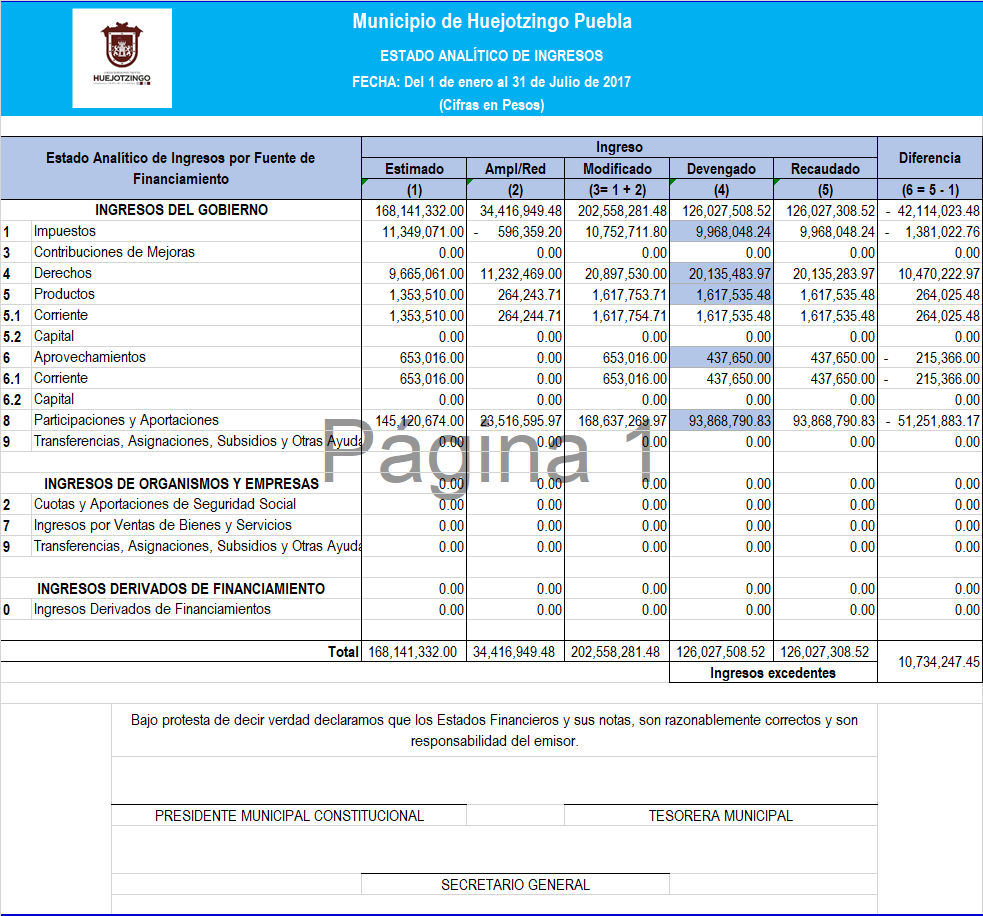Click ingresos excedentes amount 10,734,247.45
Screen dimensions: 983x916
click(x=938, y=662)
